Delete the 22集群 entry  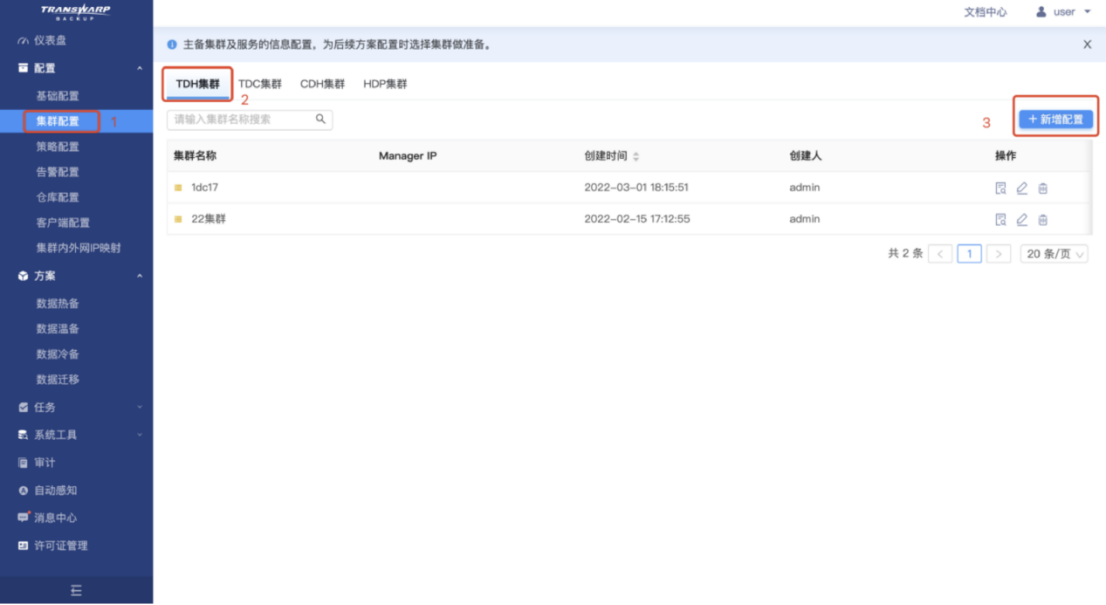(x=1043, y=219)
